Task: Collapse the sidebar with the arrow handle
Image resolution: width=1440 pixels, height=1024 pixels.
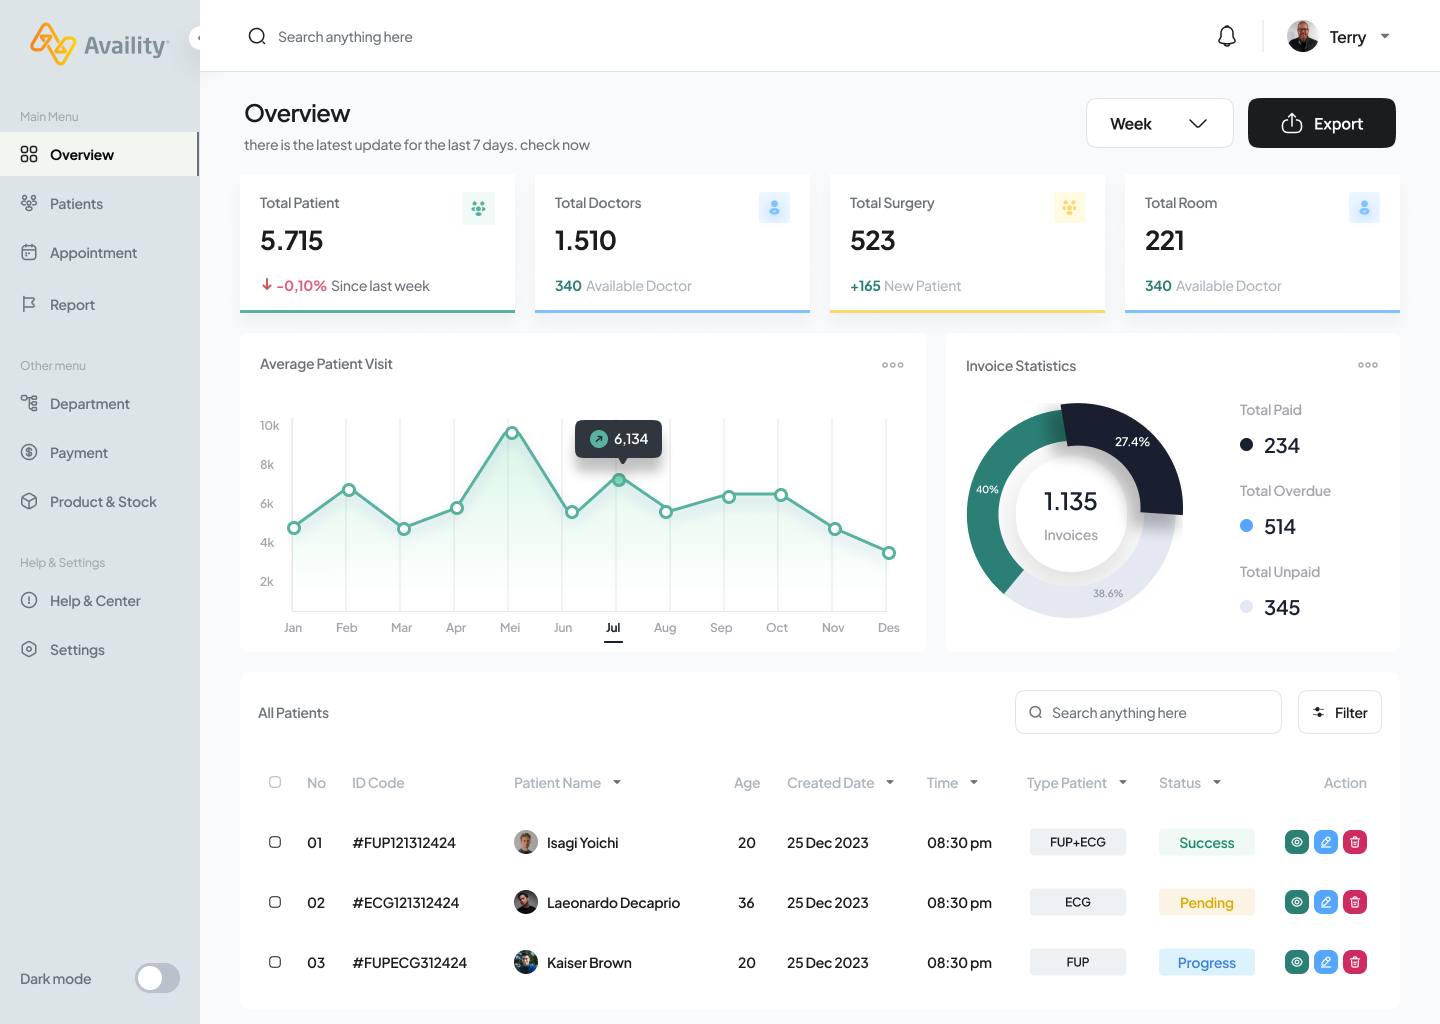Action: pos(197,38)
